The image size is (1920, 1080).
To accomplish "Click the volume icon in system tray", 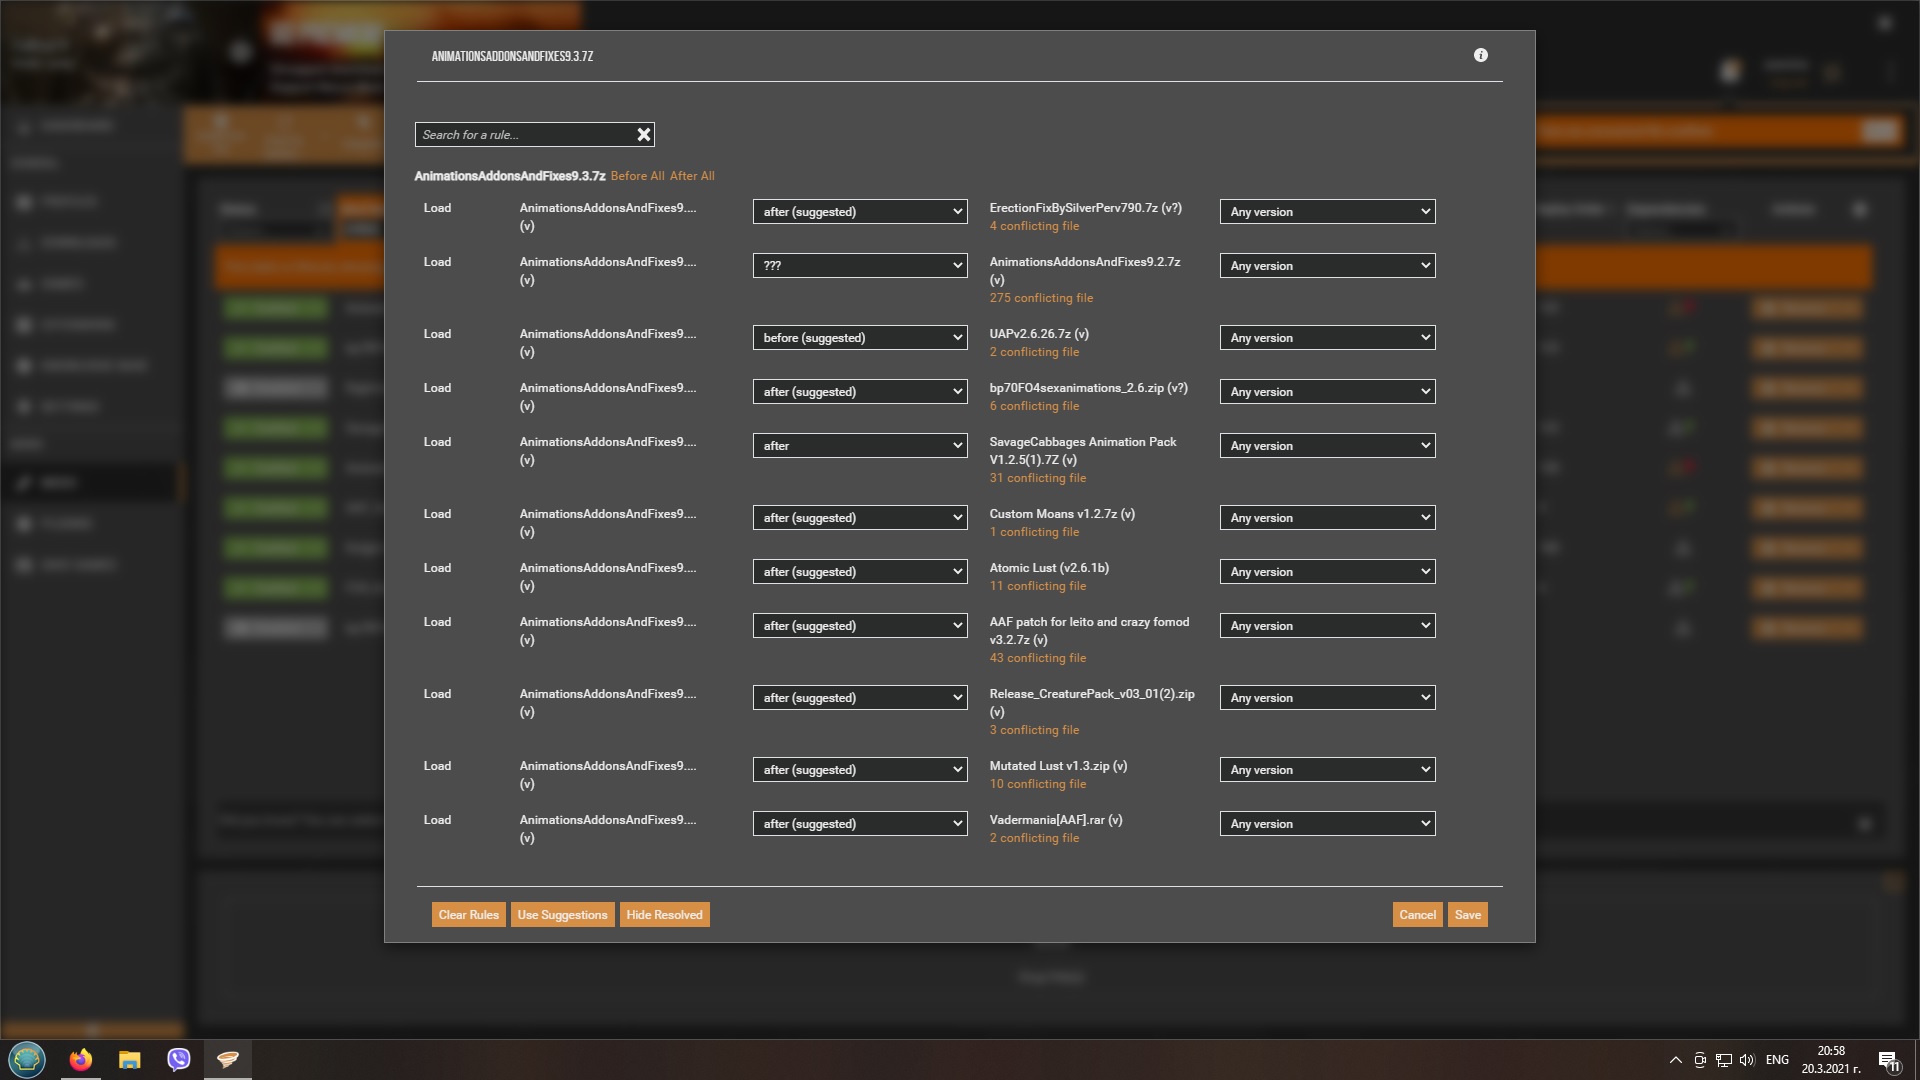I will [x=1747, y=1060].
